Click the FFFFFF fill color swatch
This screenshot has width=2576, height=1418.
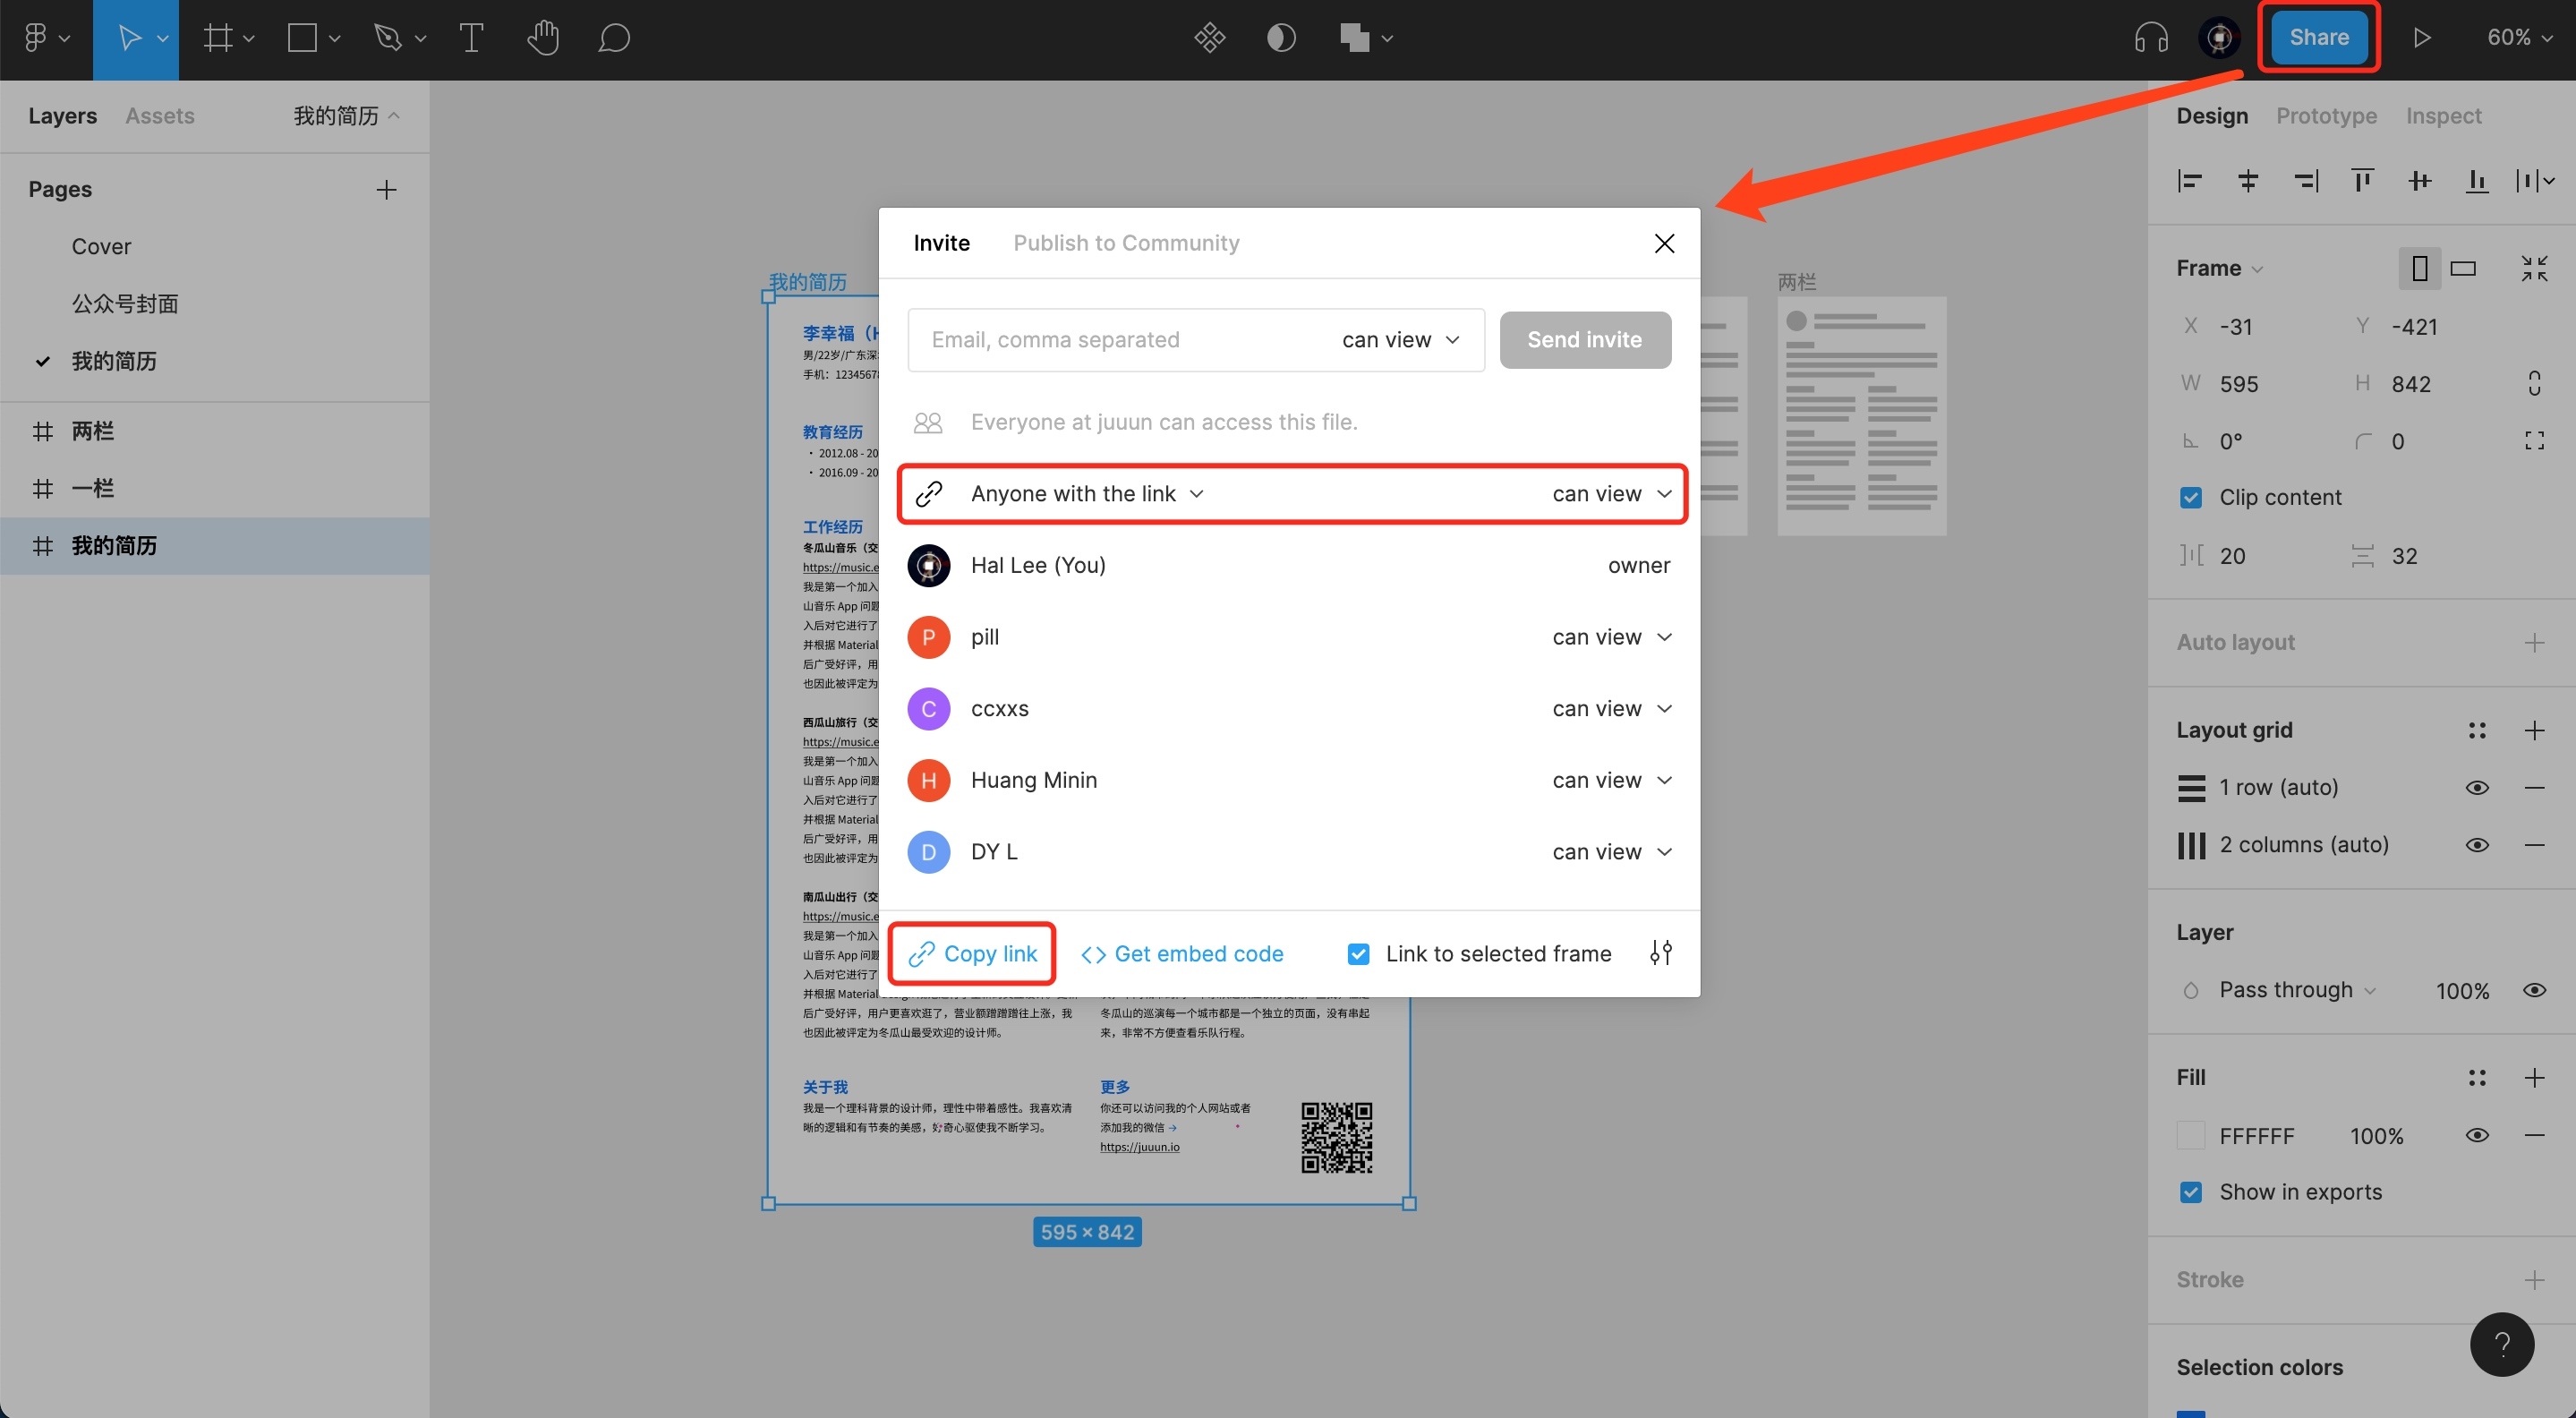tap(2190, 1135)
